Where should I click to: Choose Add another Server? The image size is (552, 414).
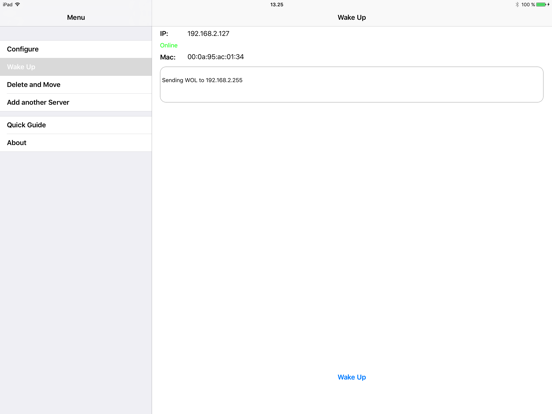(76, 102)
